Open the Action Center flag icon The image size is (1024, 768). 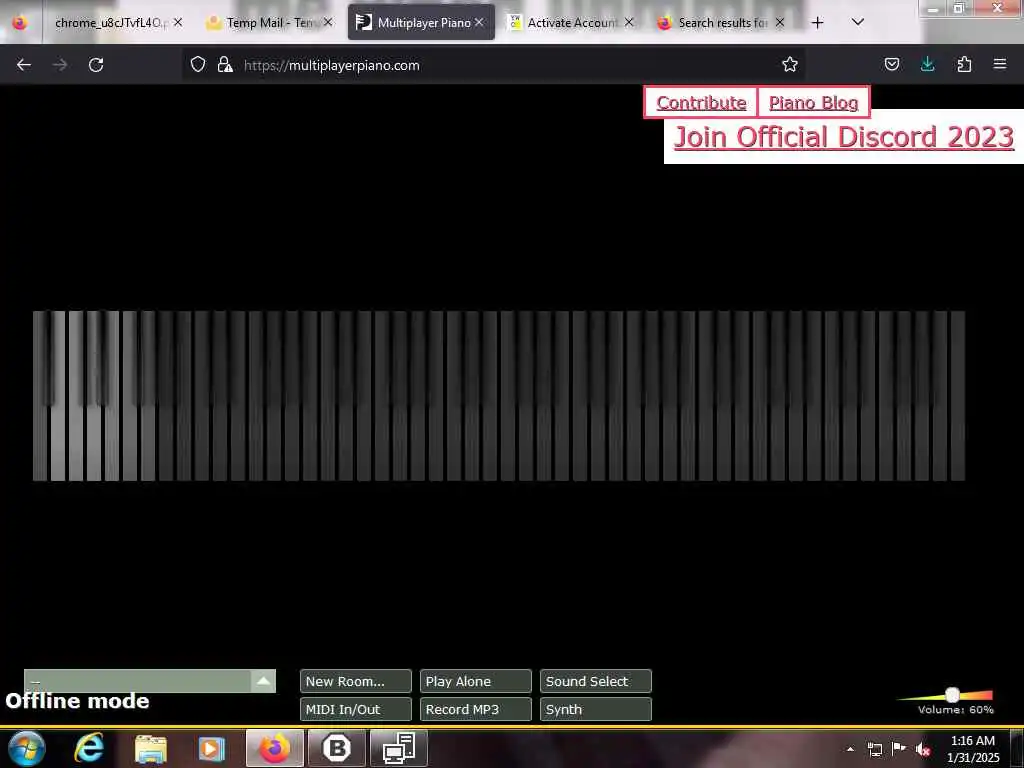[899, 748]
